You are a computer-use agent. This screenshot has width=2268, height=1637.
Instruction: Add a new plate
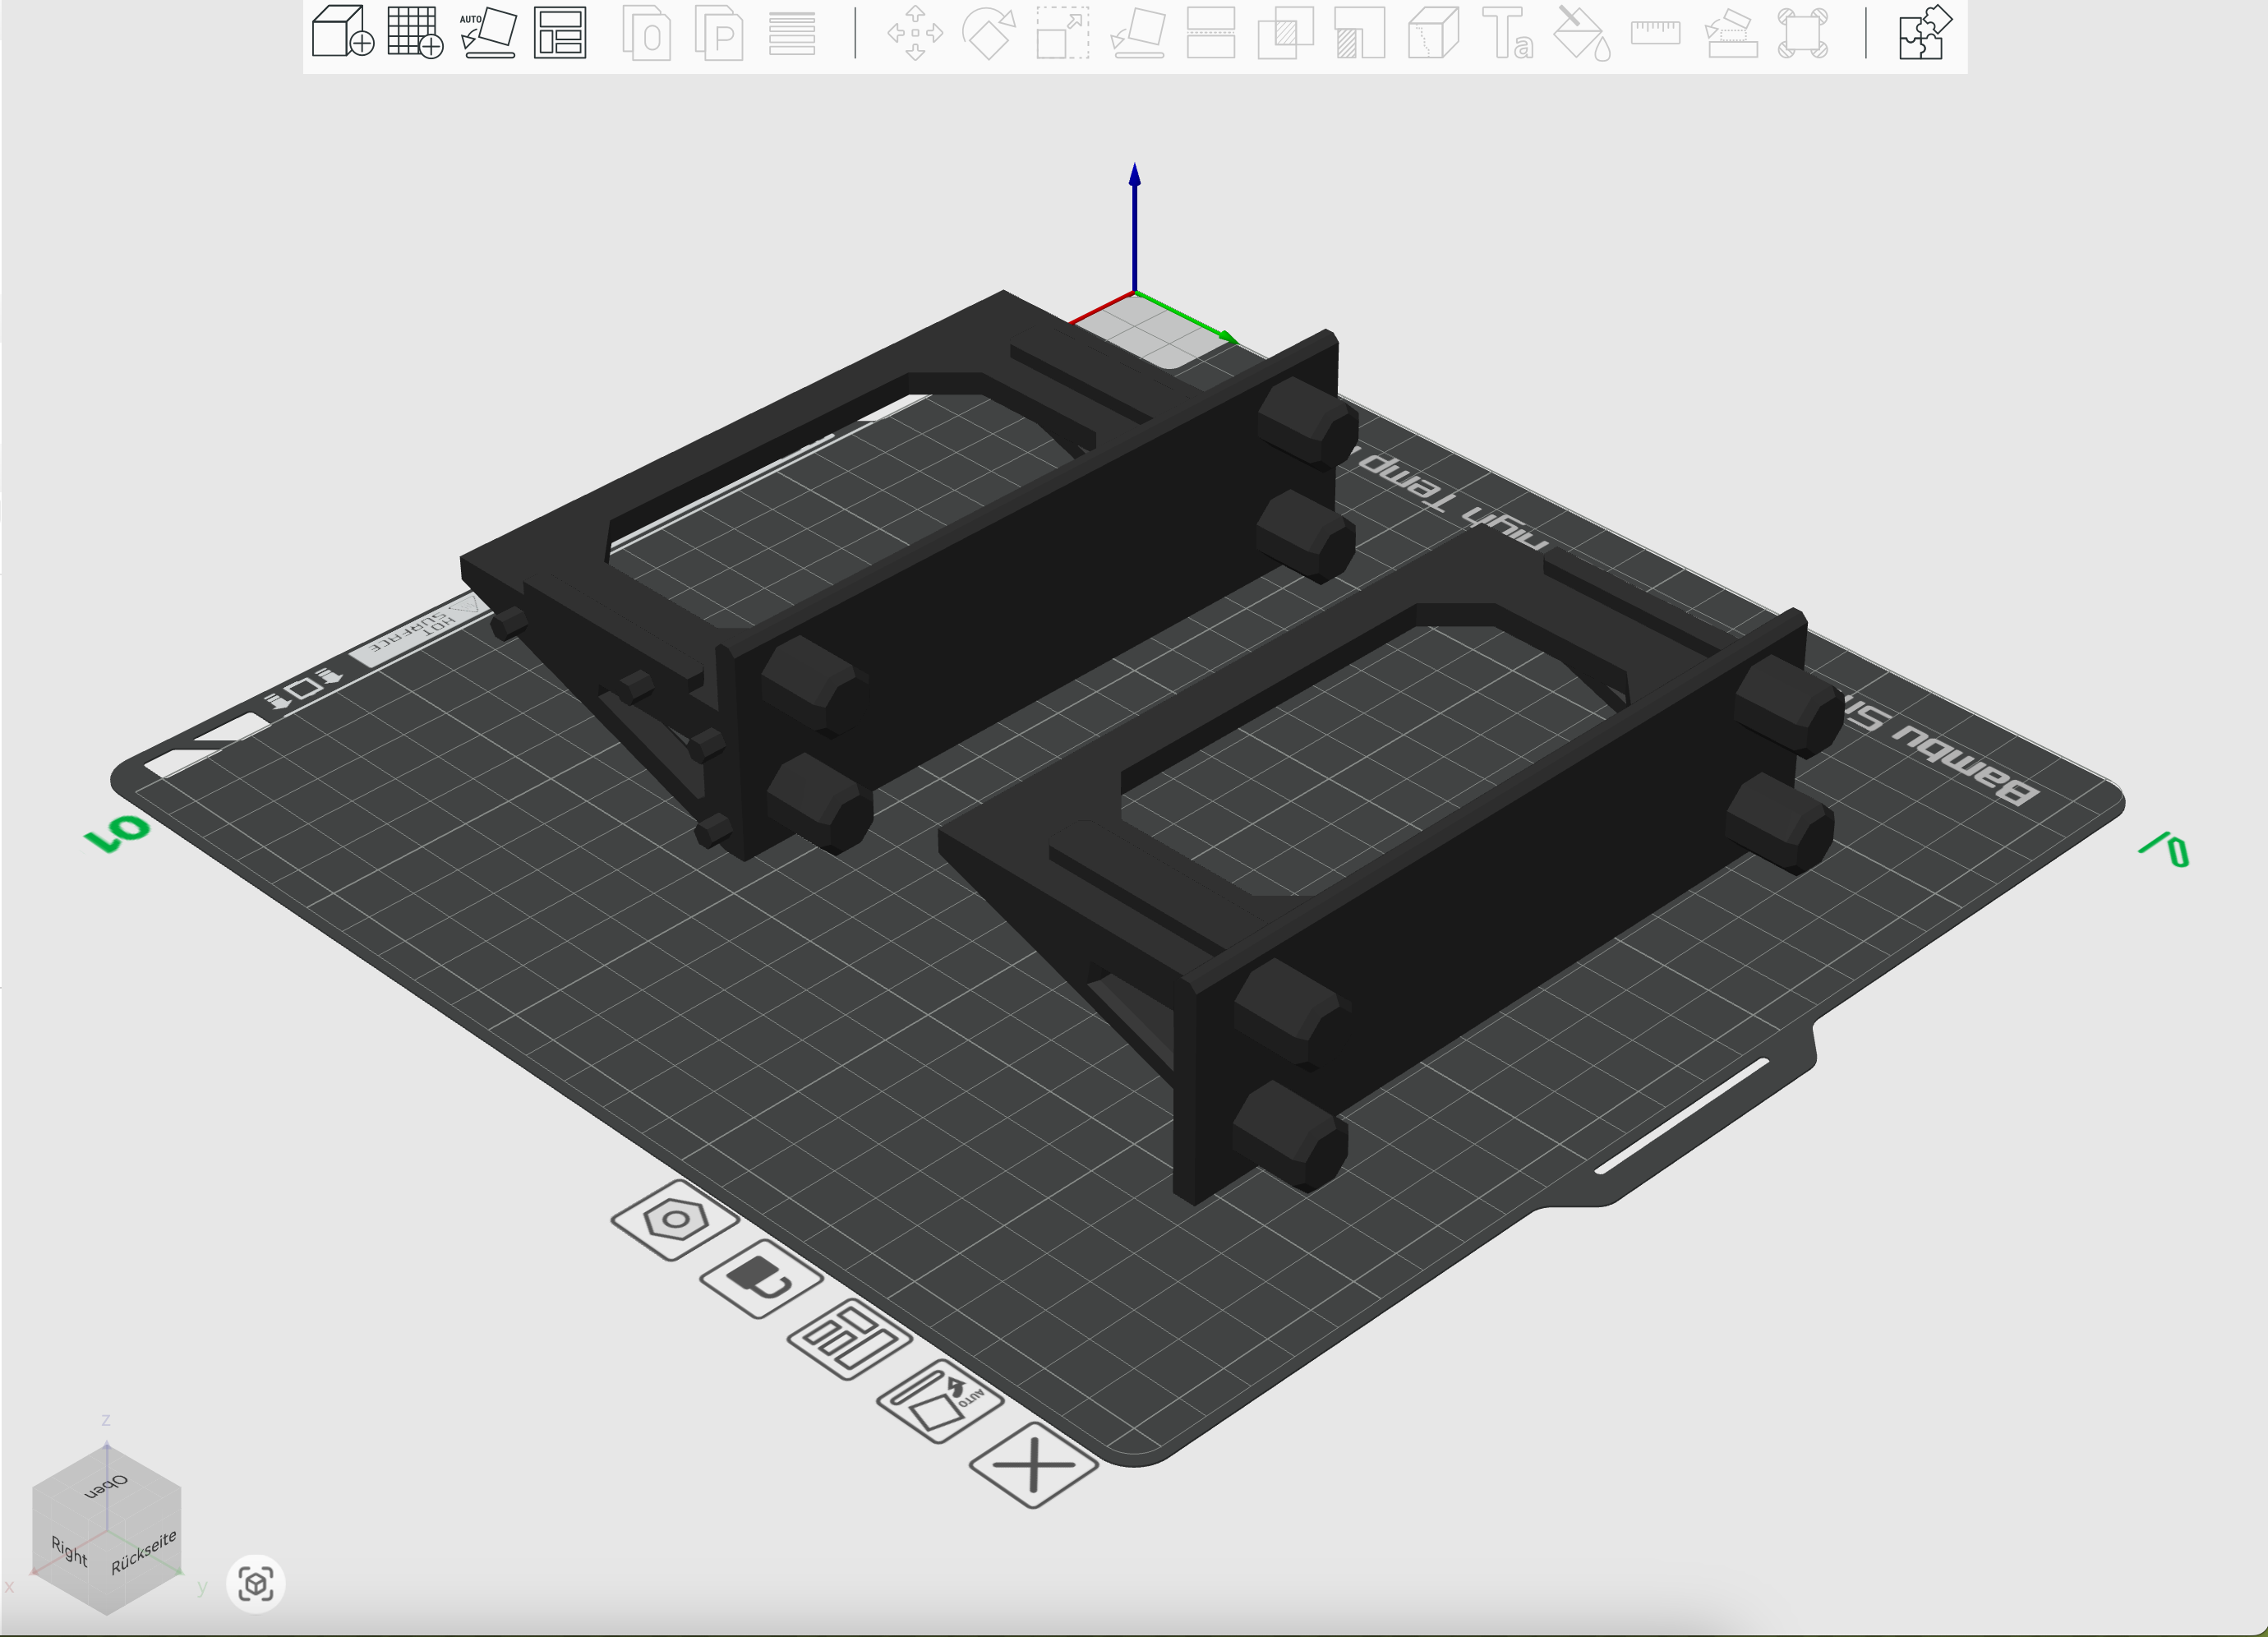tap(415, 32)
